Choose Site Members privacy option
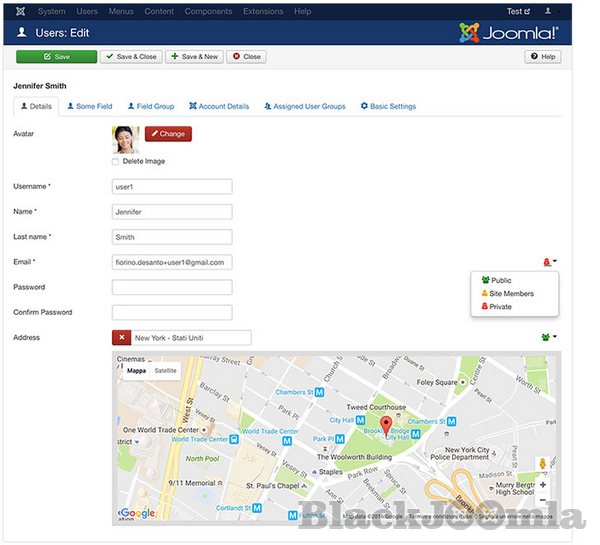This screenshot has height=545, width=600. (x=512, y=294)
